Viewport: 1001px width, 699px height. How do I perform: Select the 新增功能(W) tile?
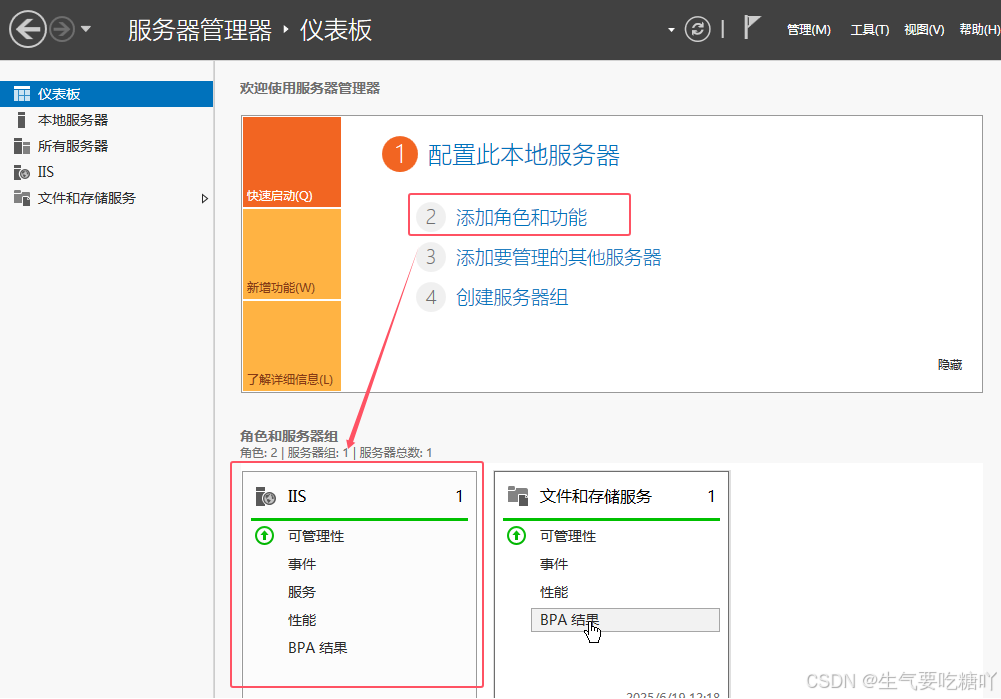292,254
